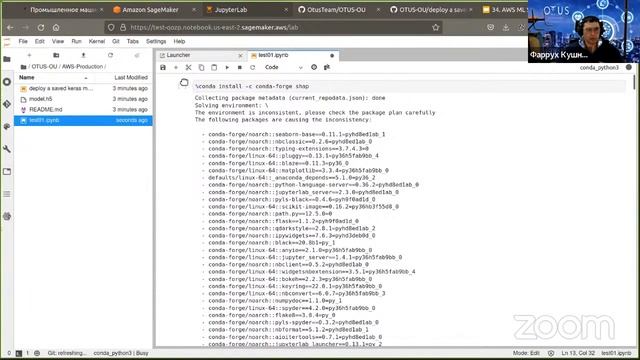Create a new folder in file browser
Screen dimensions: 640x360
[56, 55]
